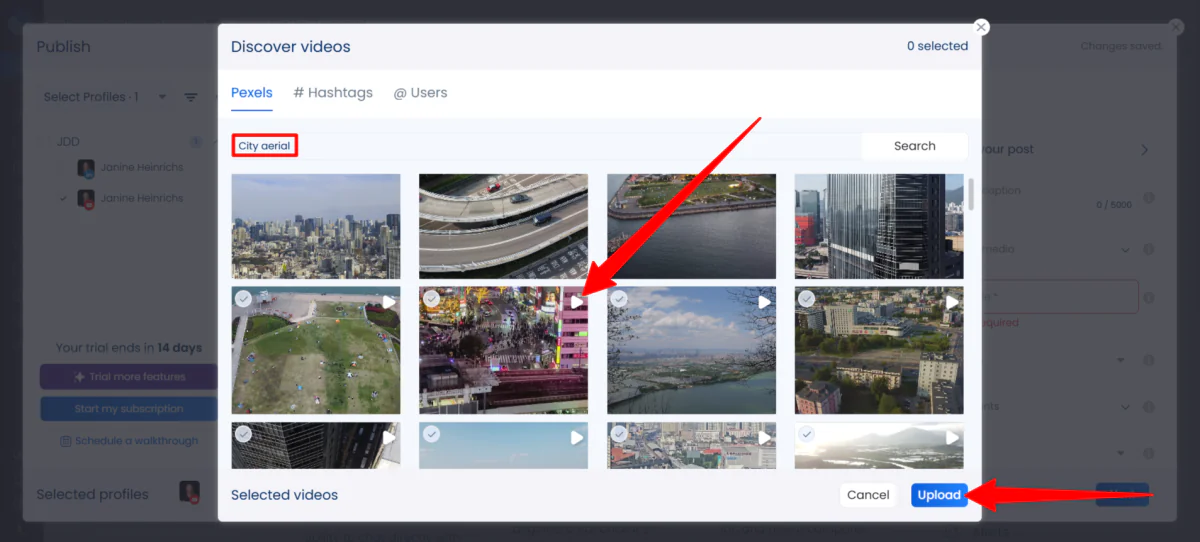
Task: Click the Search button
Action: [914, 146]
